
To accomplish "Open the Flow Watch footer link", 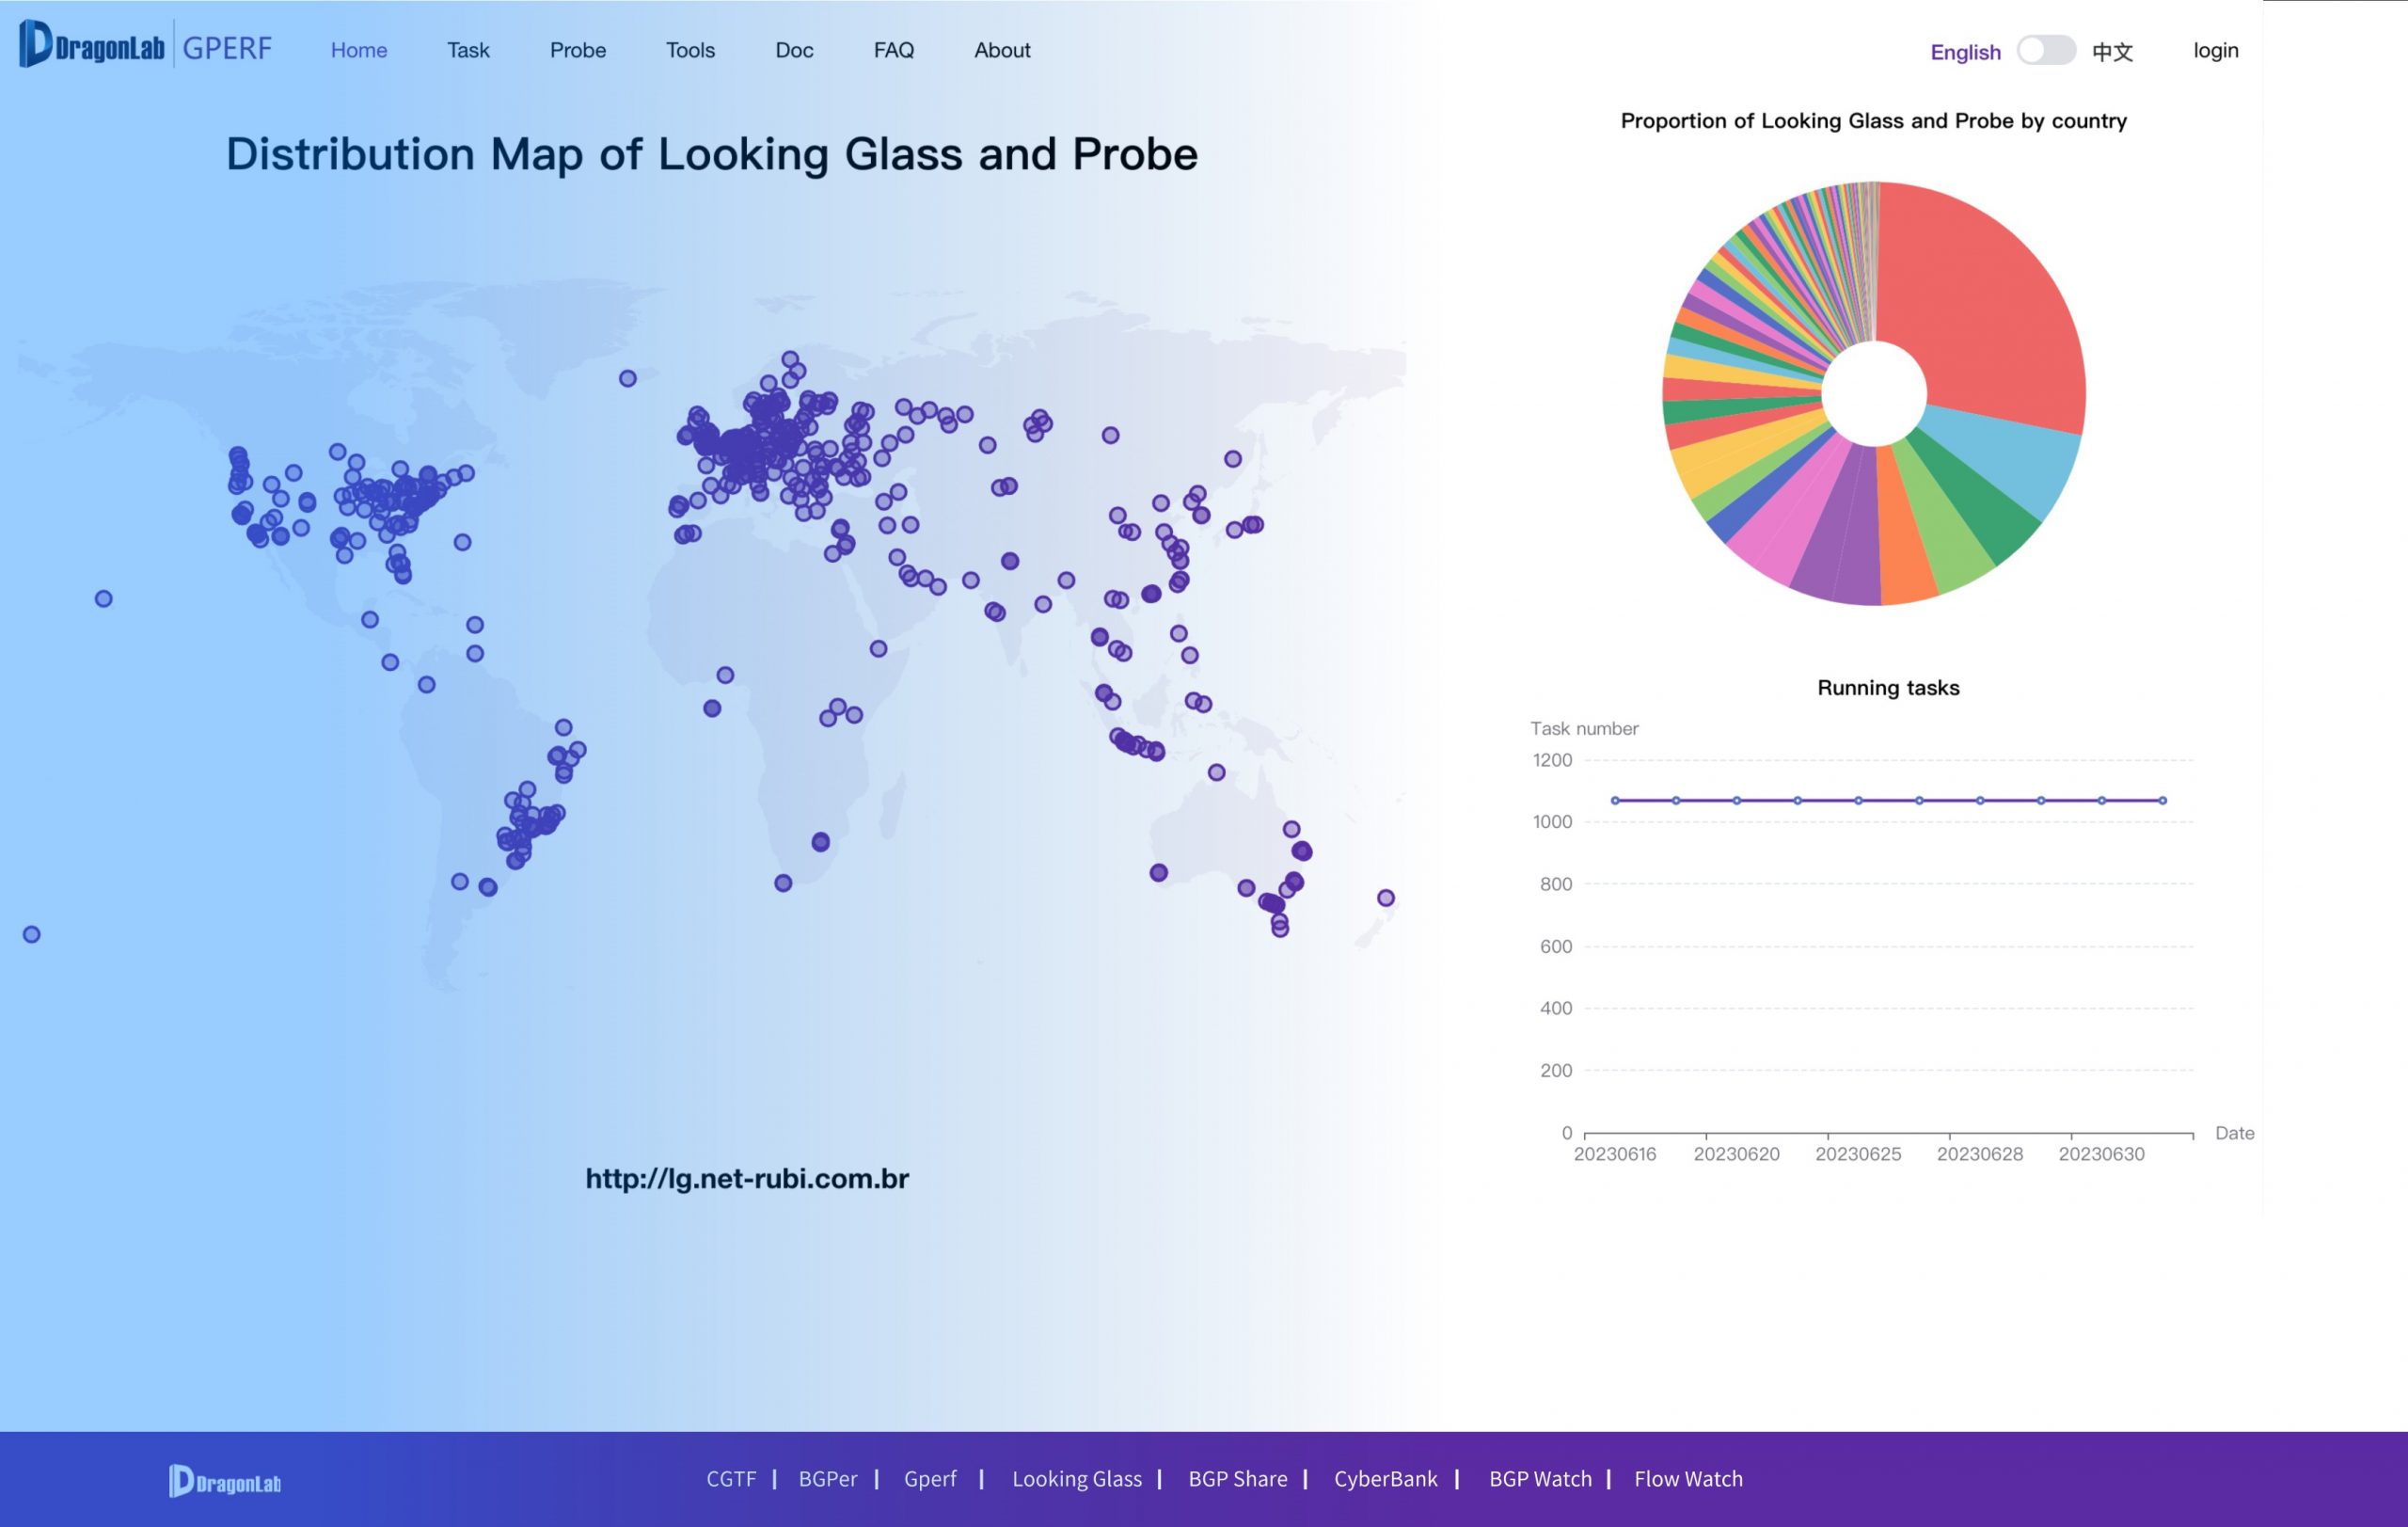I will [x=1688, y=1478].
